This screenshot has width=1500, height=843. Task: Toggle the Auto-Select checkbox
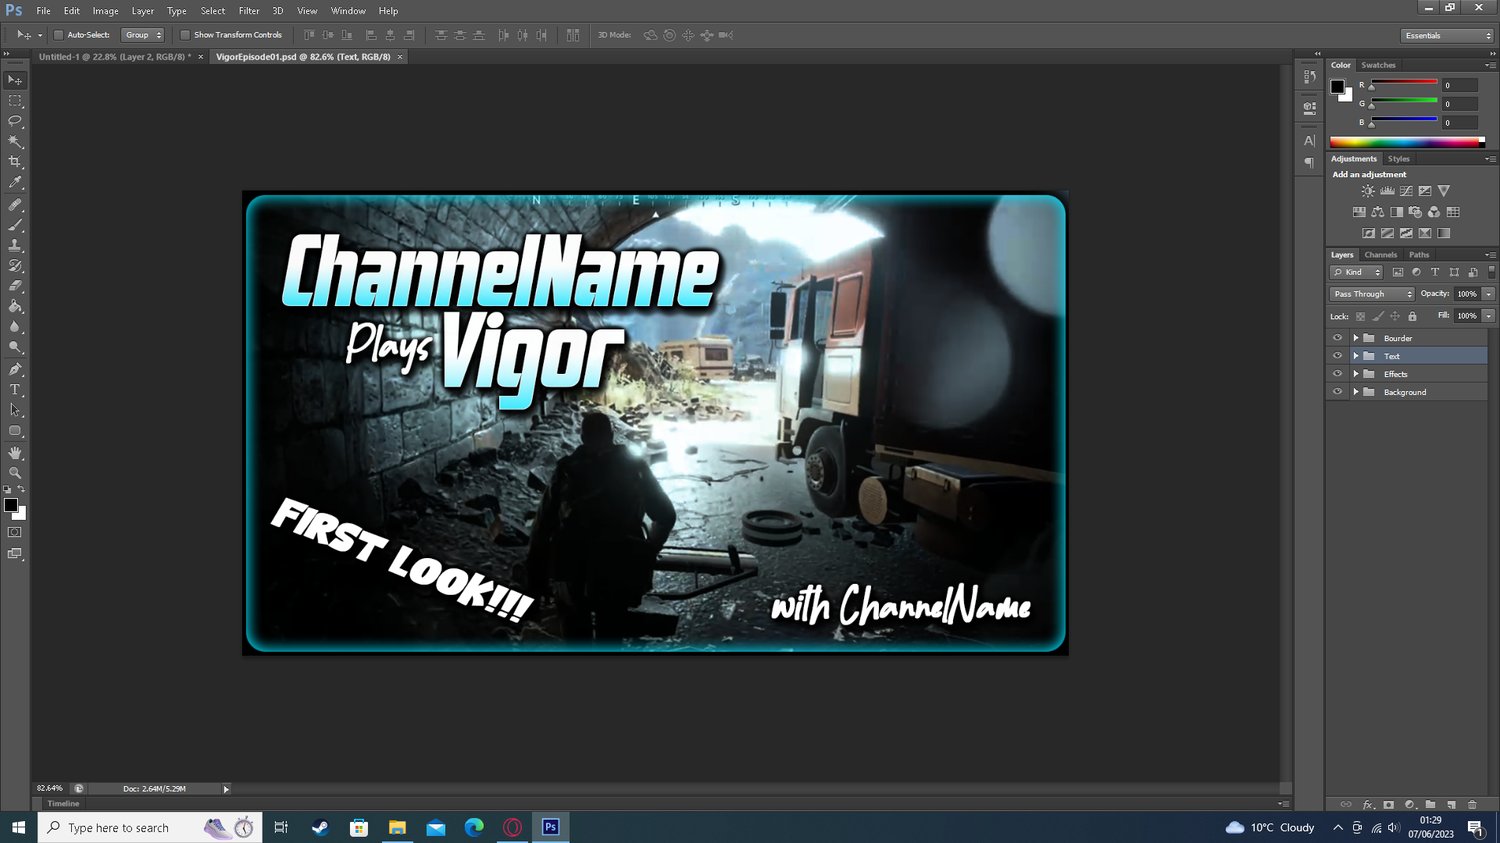coord(58,35)
